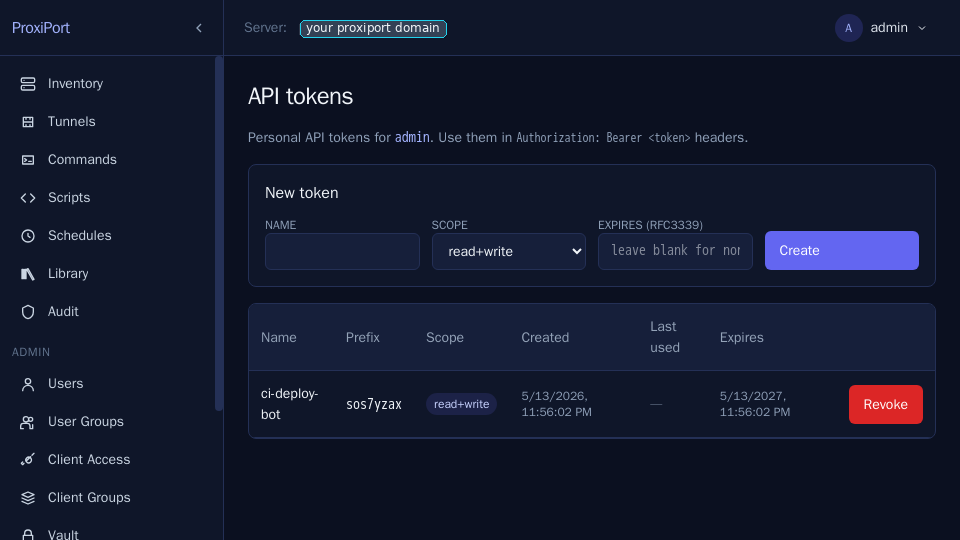Click the Expires column header
The width and height of the screenshot is (960, 540).
pos(741,337)
